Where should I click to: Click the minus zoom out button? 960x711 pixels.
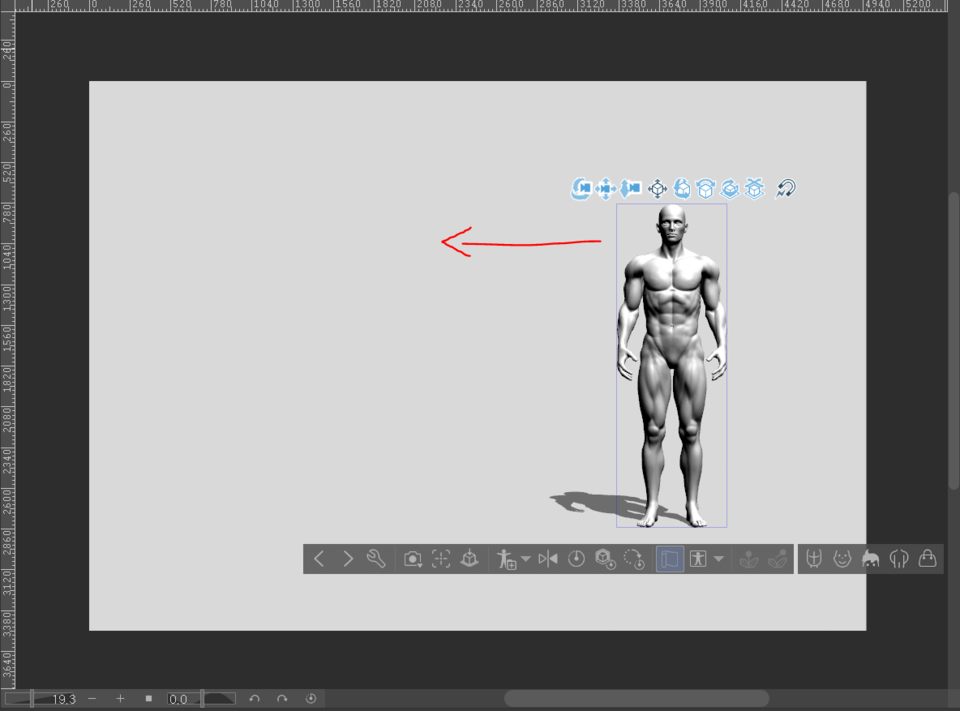click(92, 699)
